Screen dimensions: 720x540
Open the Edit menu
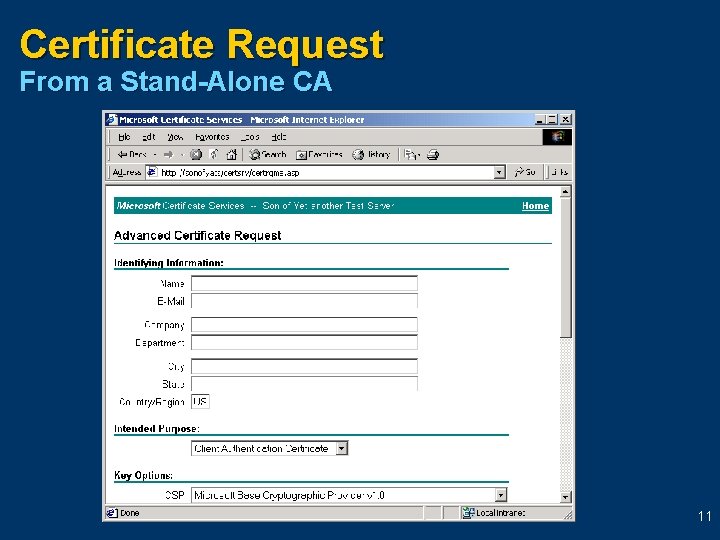coord(149,137)
